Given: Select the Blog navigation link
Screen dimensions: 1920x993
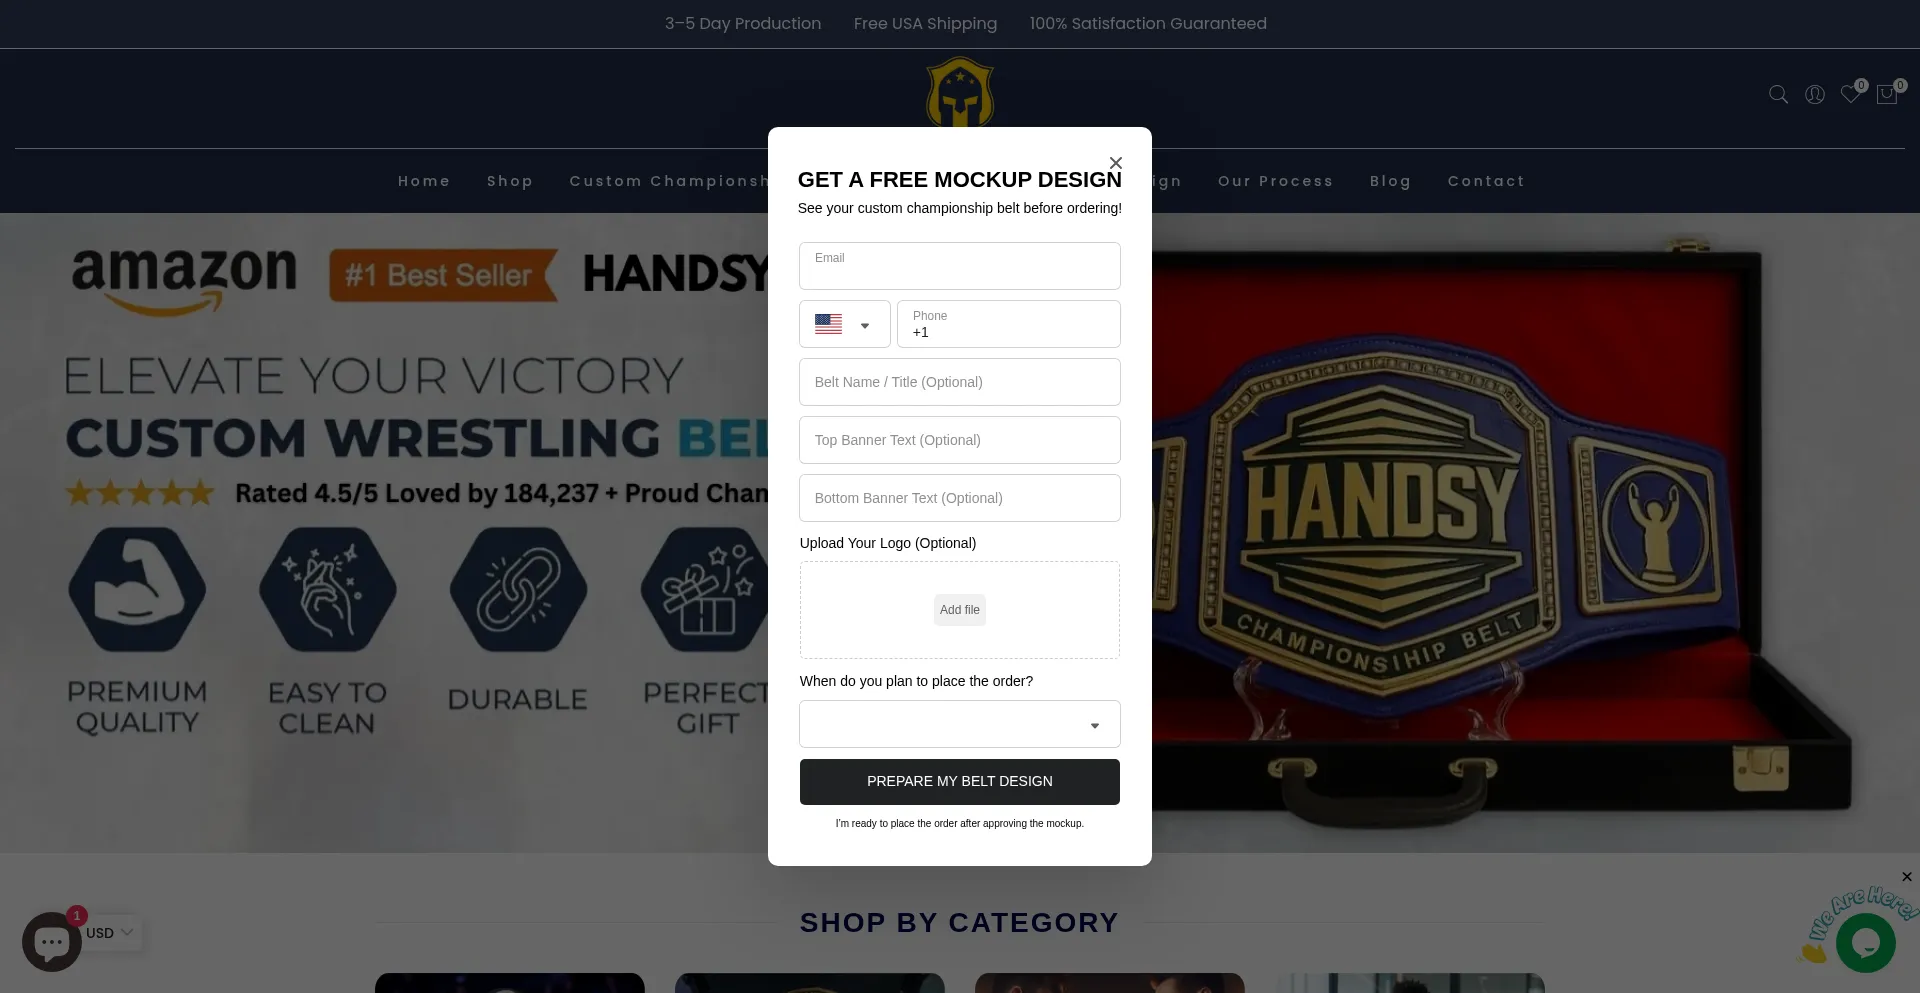Looking at the screenshot, I should pos(1390,181).
